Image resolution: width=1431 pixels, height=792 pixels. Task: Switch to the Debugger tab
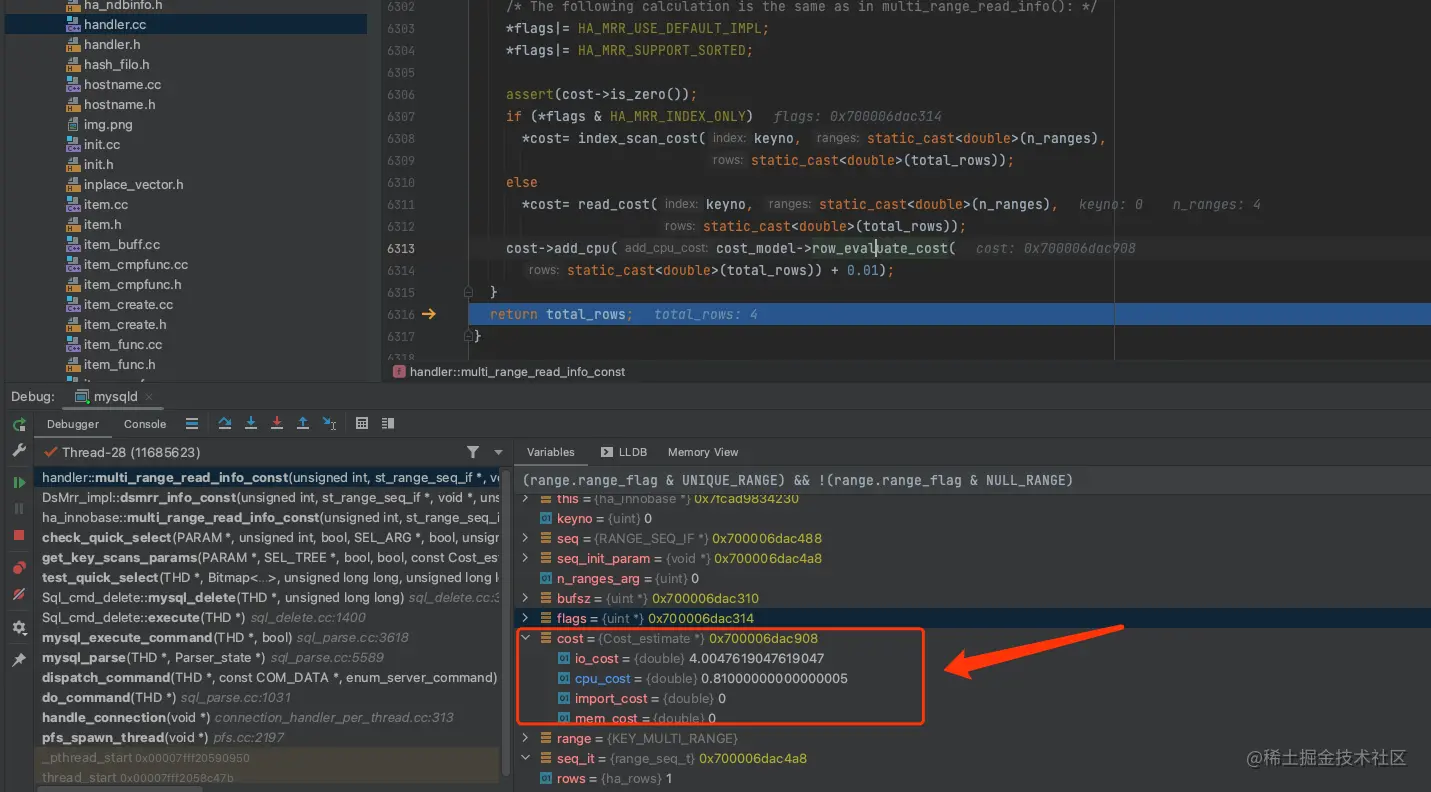(x=73, y=424)
